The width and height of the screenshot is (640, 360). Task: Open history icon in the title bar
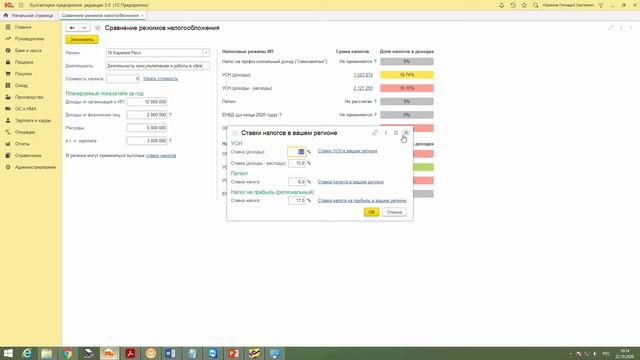(513, 5)
